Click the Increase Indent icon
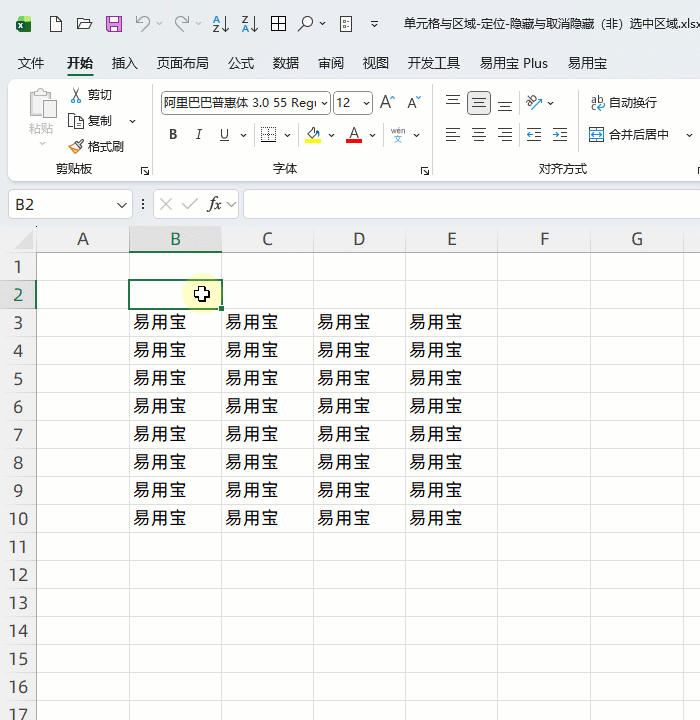Screen dimensions: 700x720 tap(559, 134)
